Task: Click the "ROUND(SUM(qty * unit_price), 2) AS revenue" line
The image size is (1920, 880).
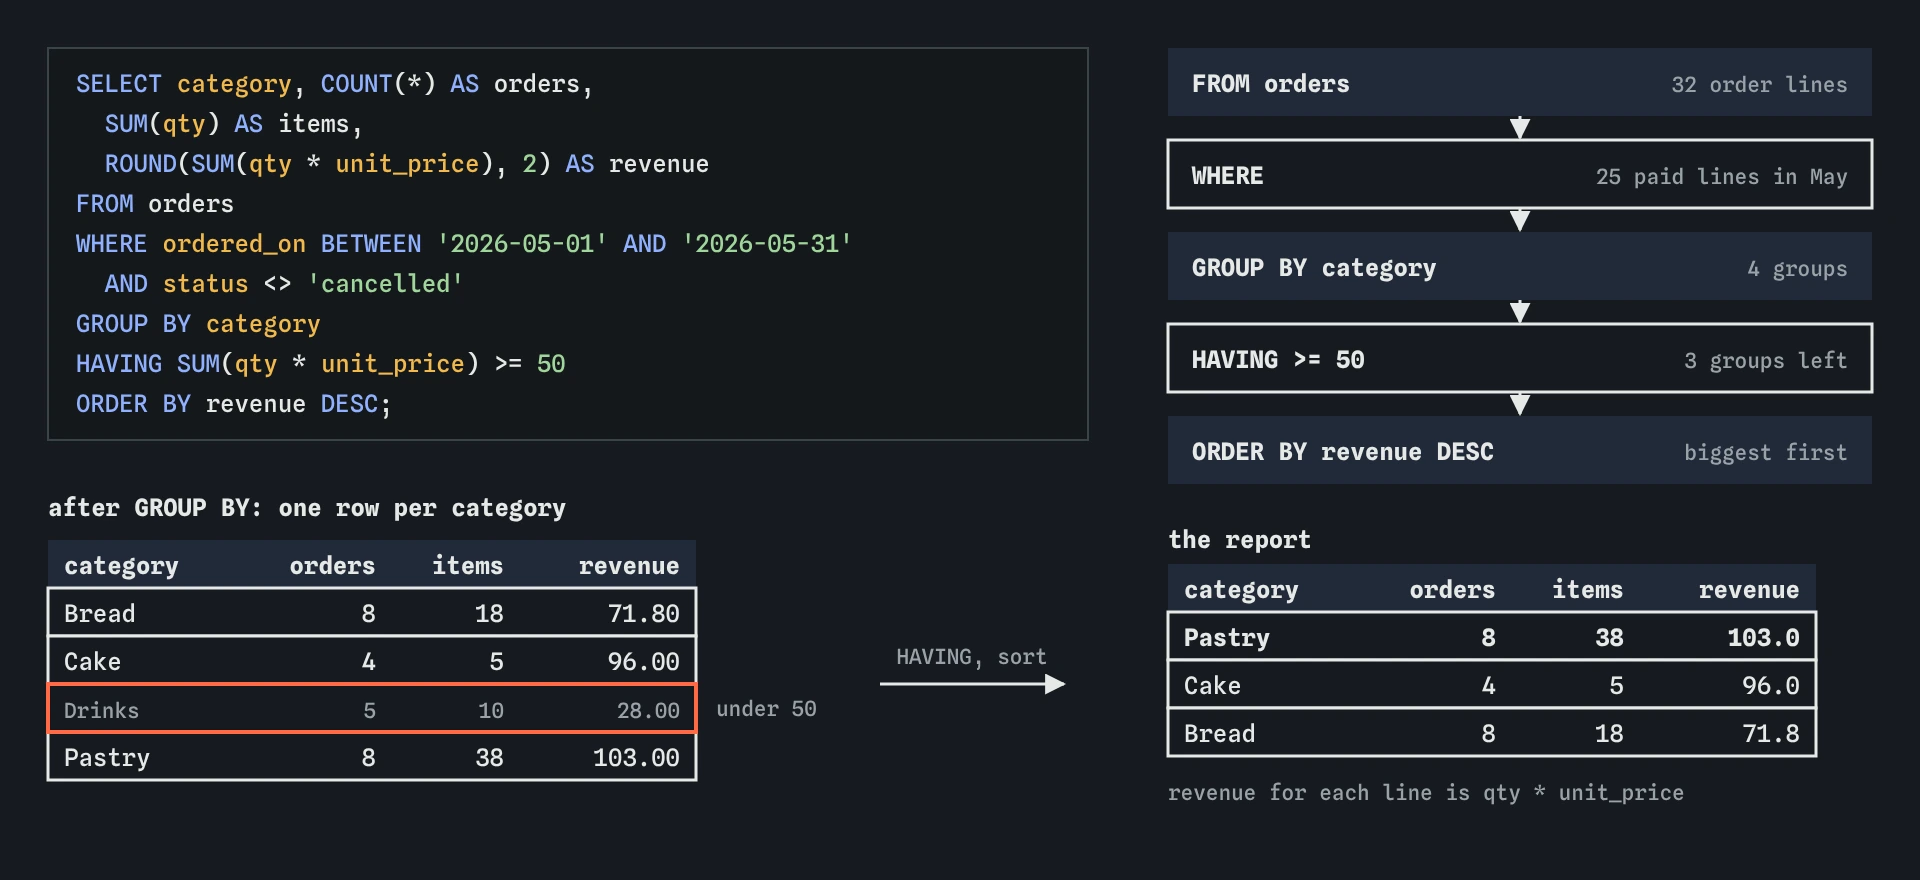Action: (407, 164)
